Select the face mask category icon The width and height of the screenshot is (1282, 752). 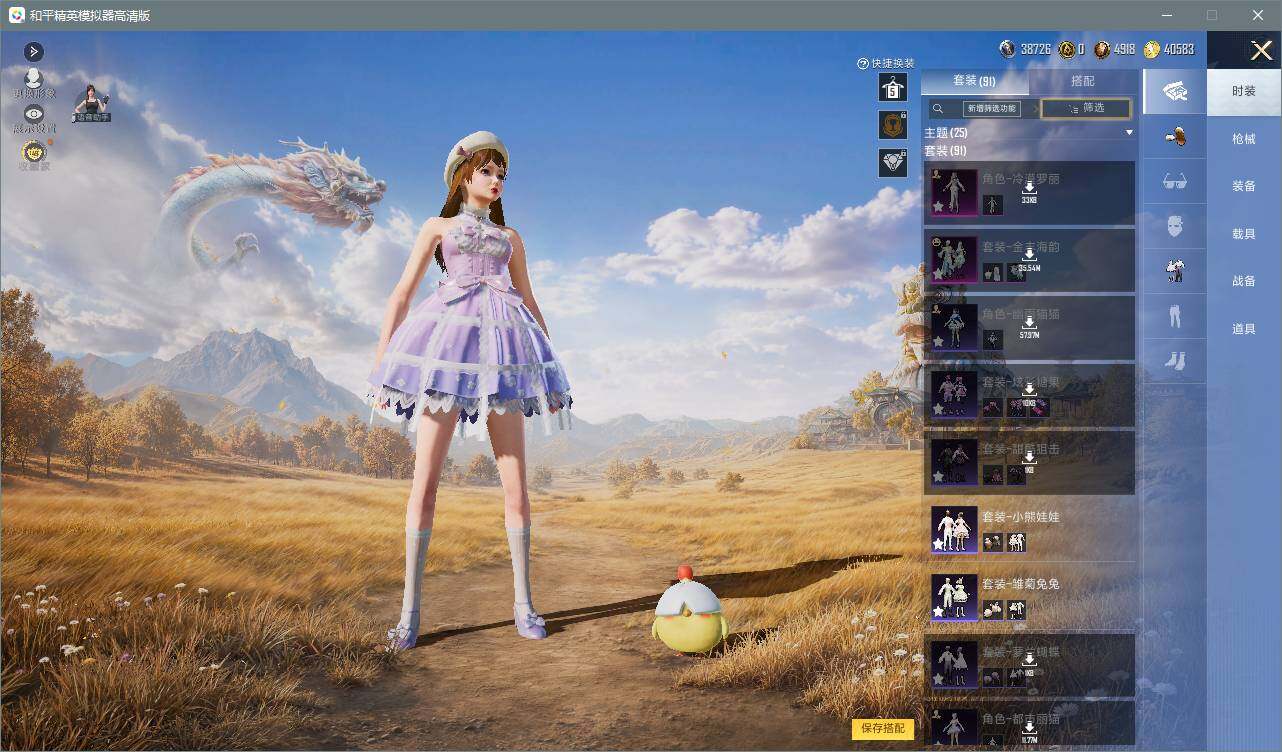click(x=1174, y=227)
